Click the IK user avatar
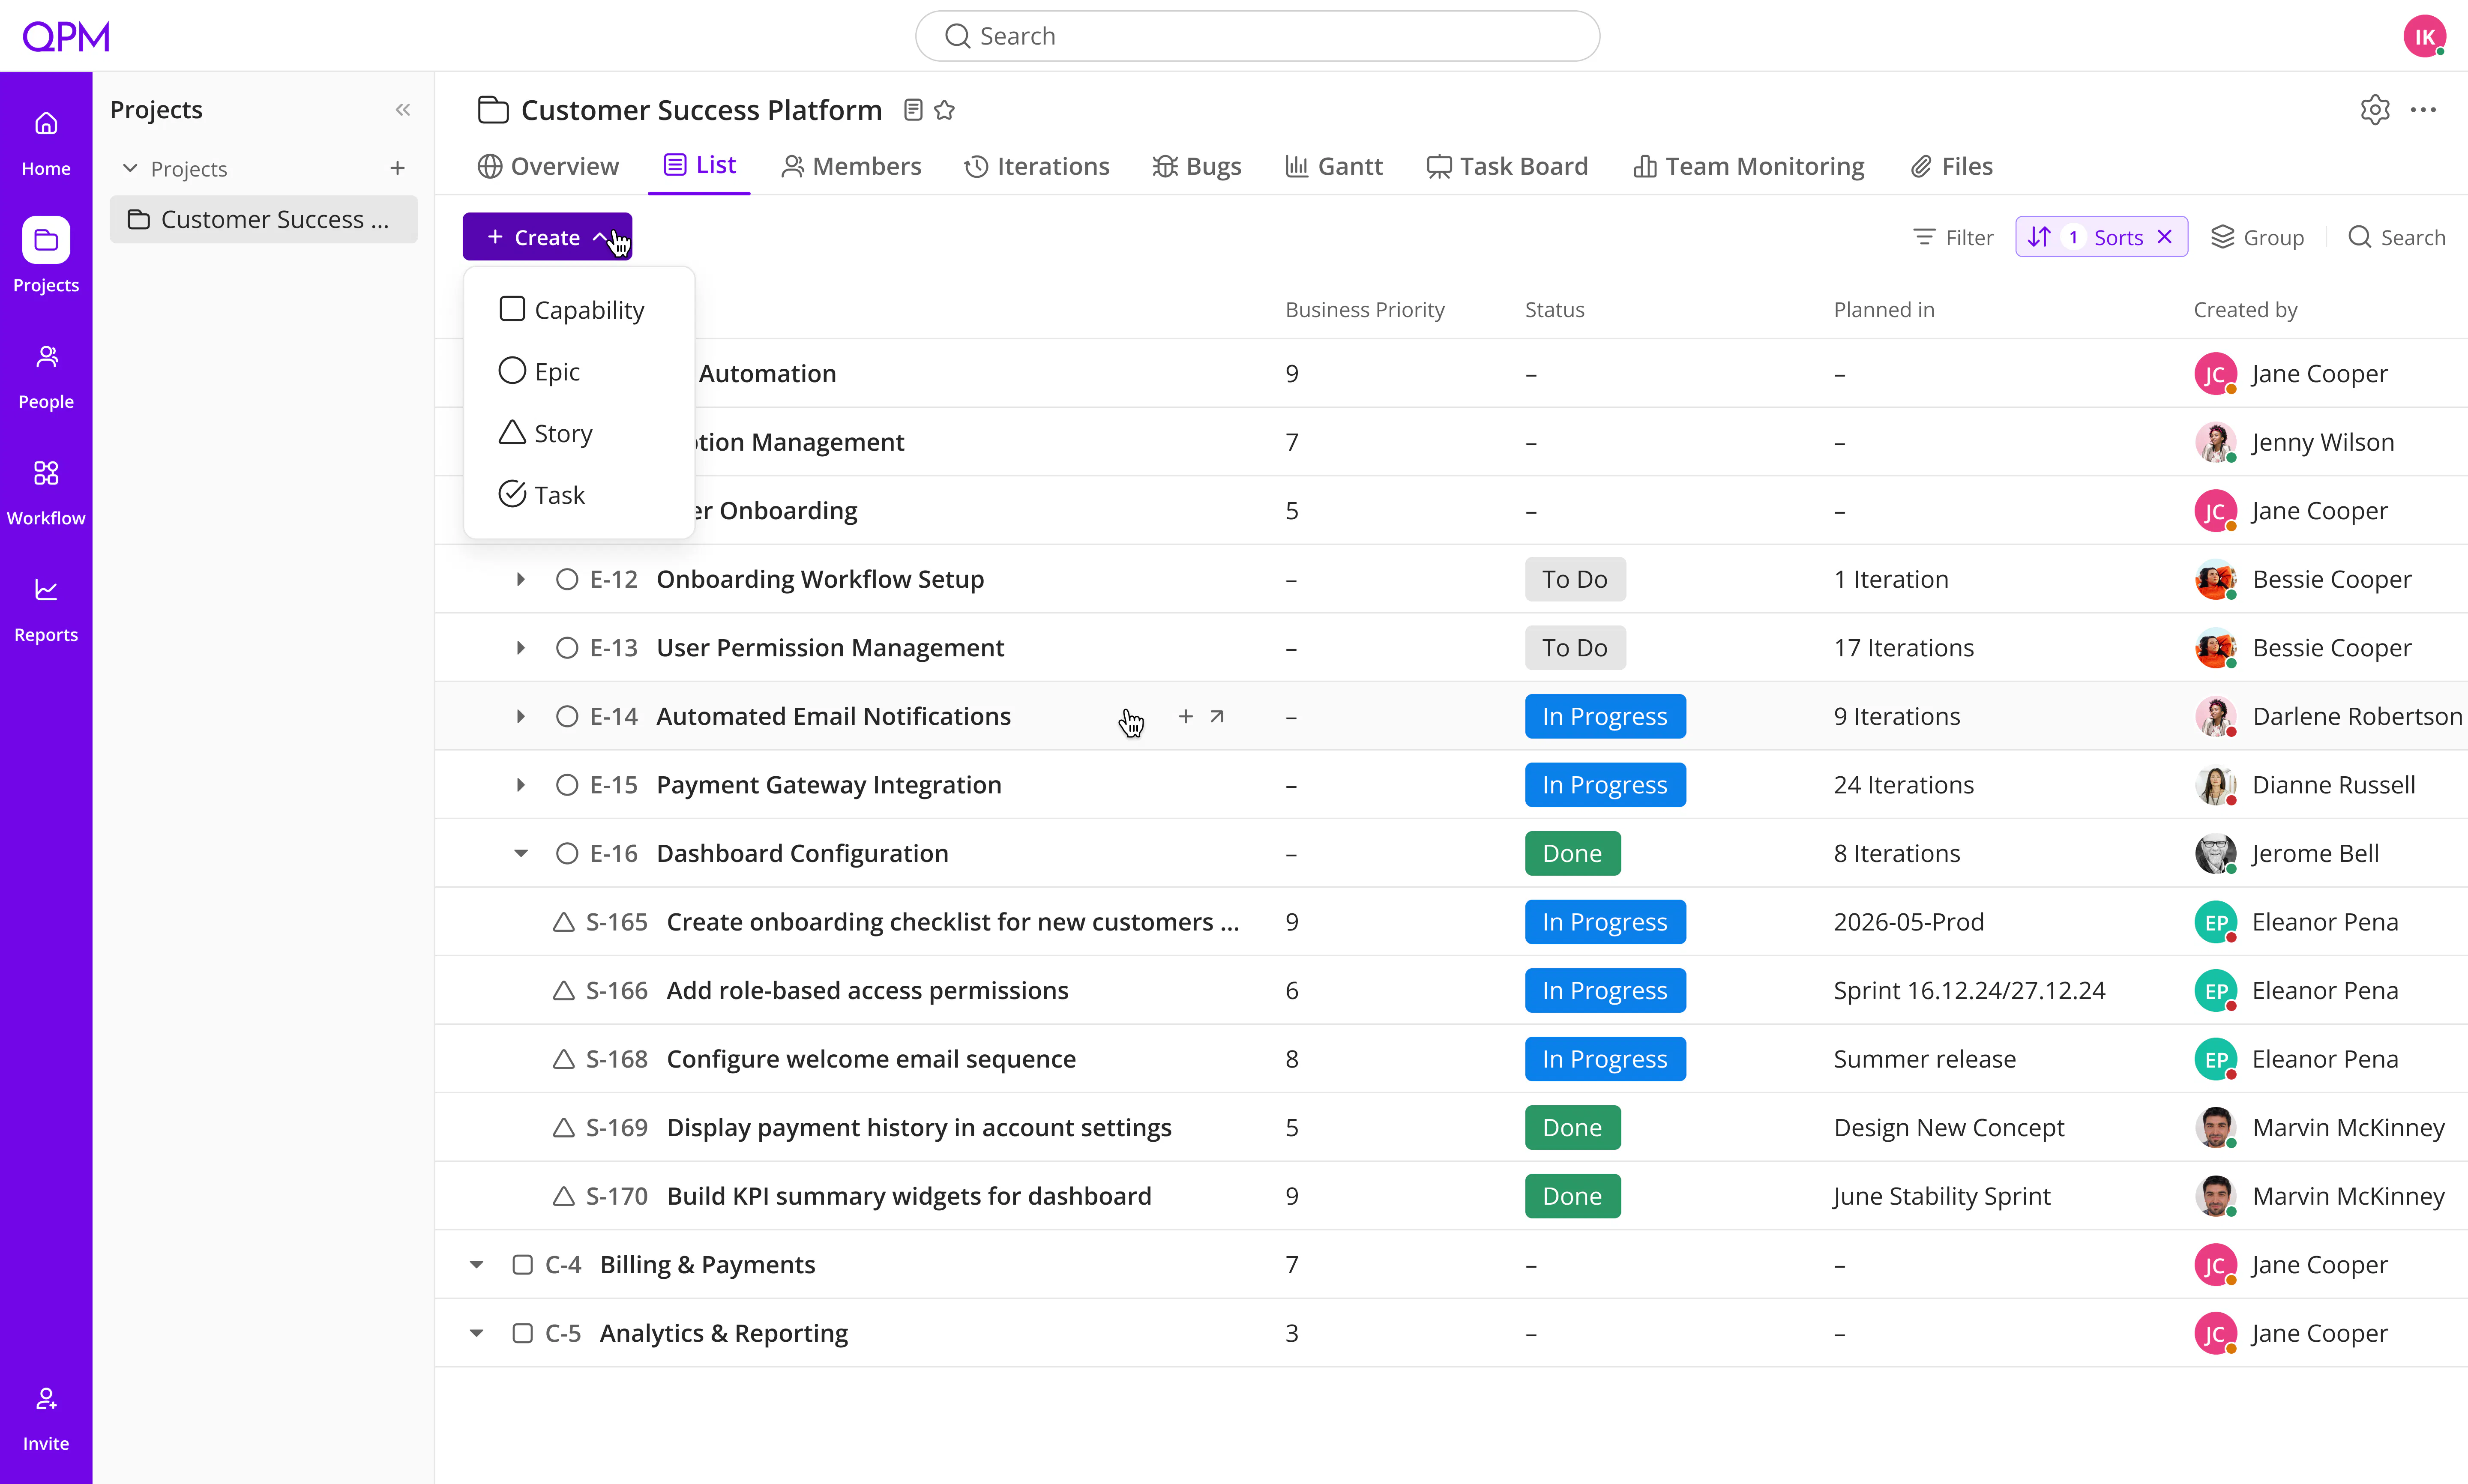 coord(2425,36)
